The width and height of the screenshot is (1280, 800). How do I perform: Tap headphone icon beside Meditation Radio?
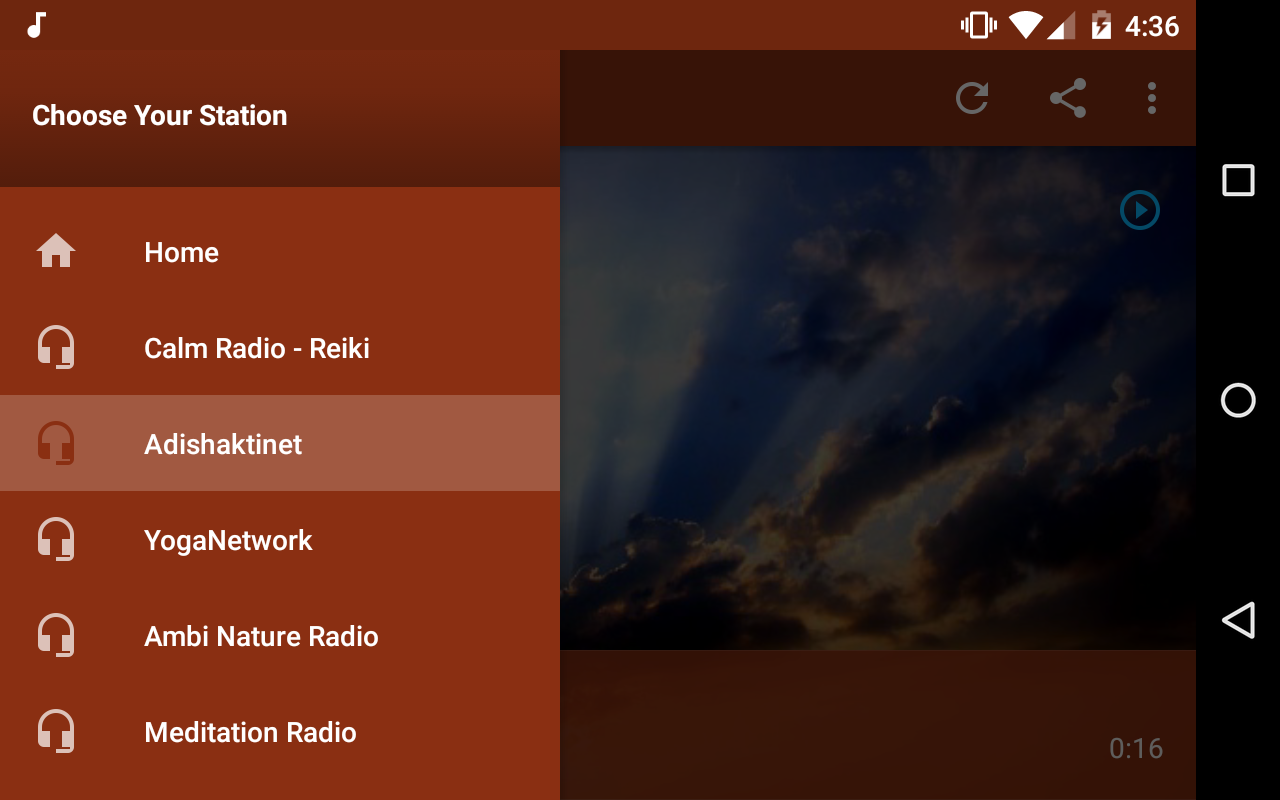click(56, 732)
